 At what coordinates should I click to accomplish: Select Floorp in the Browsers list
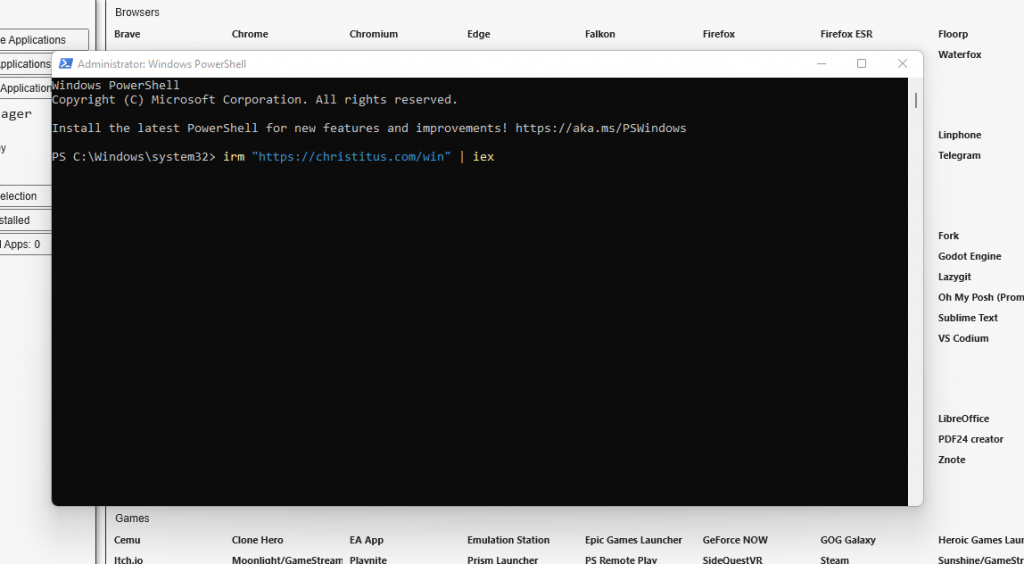click(953, 34)
